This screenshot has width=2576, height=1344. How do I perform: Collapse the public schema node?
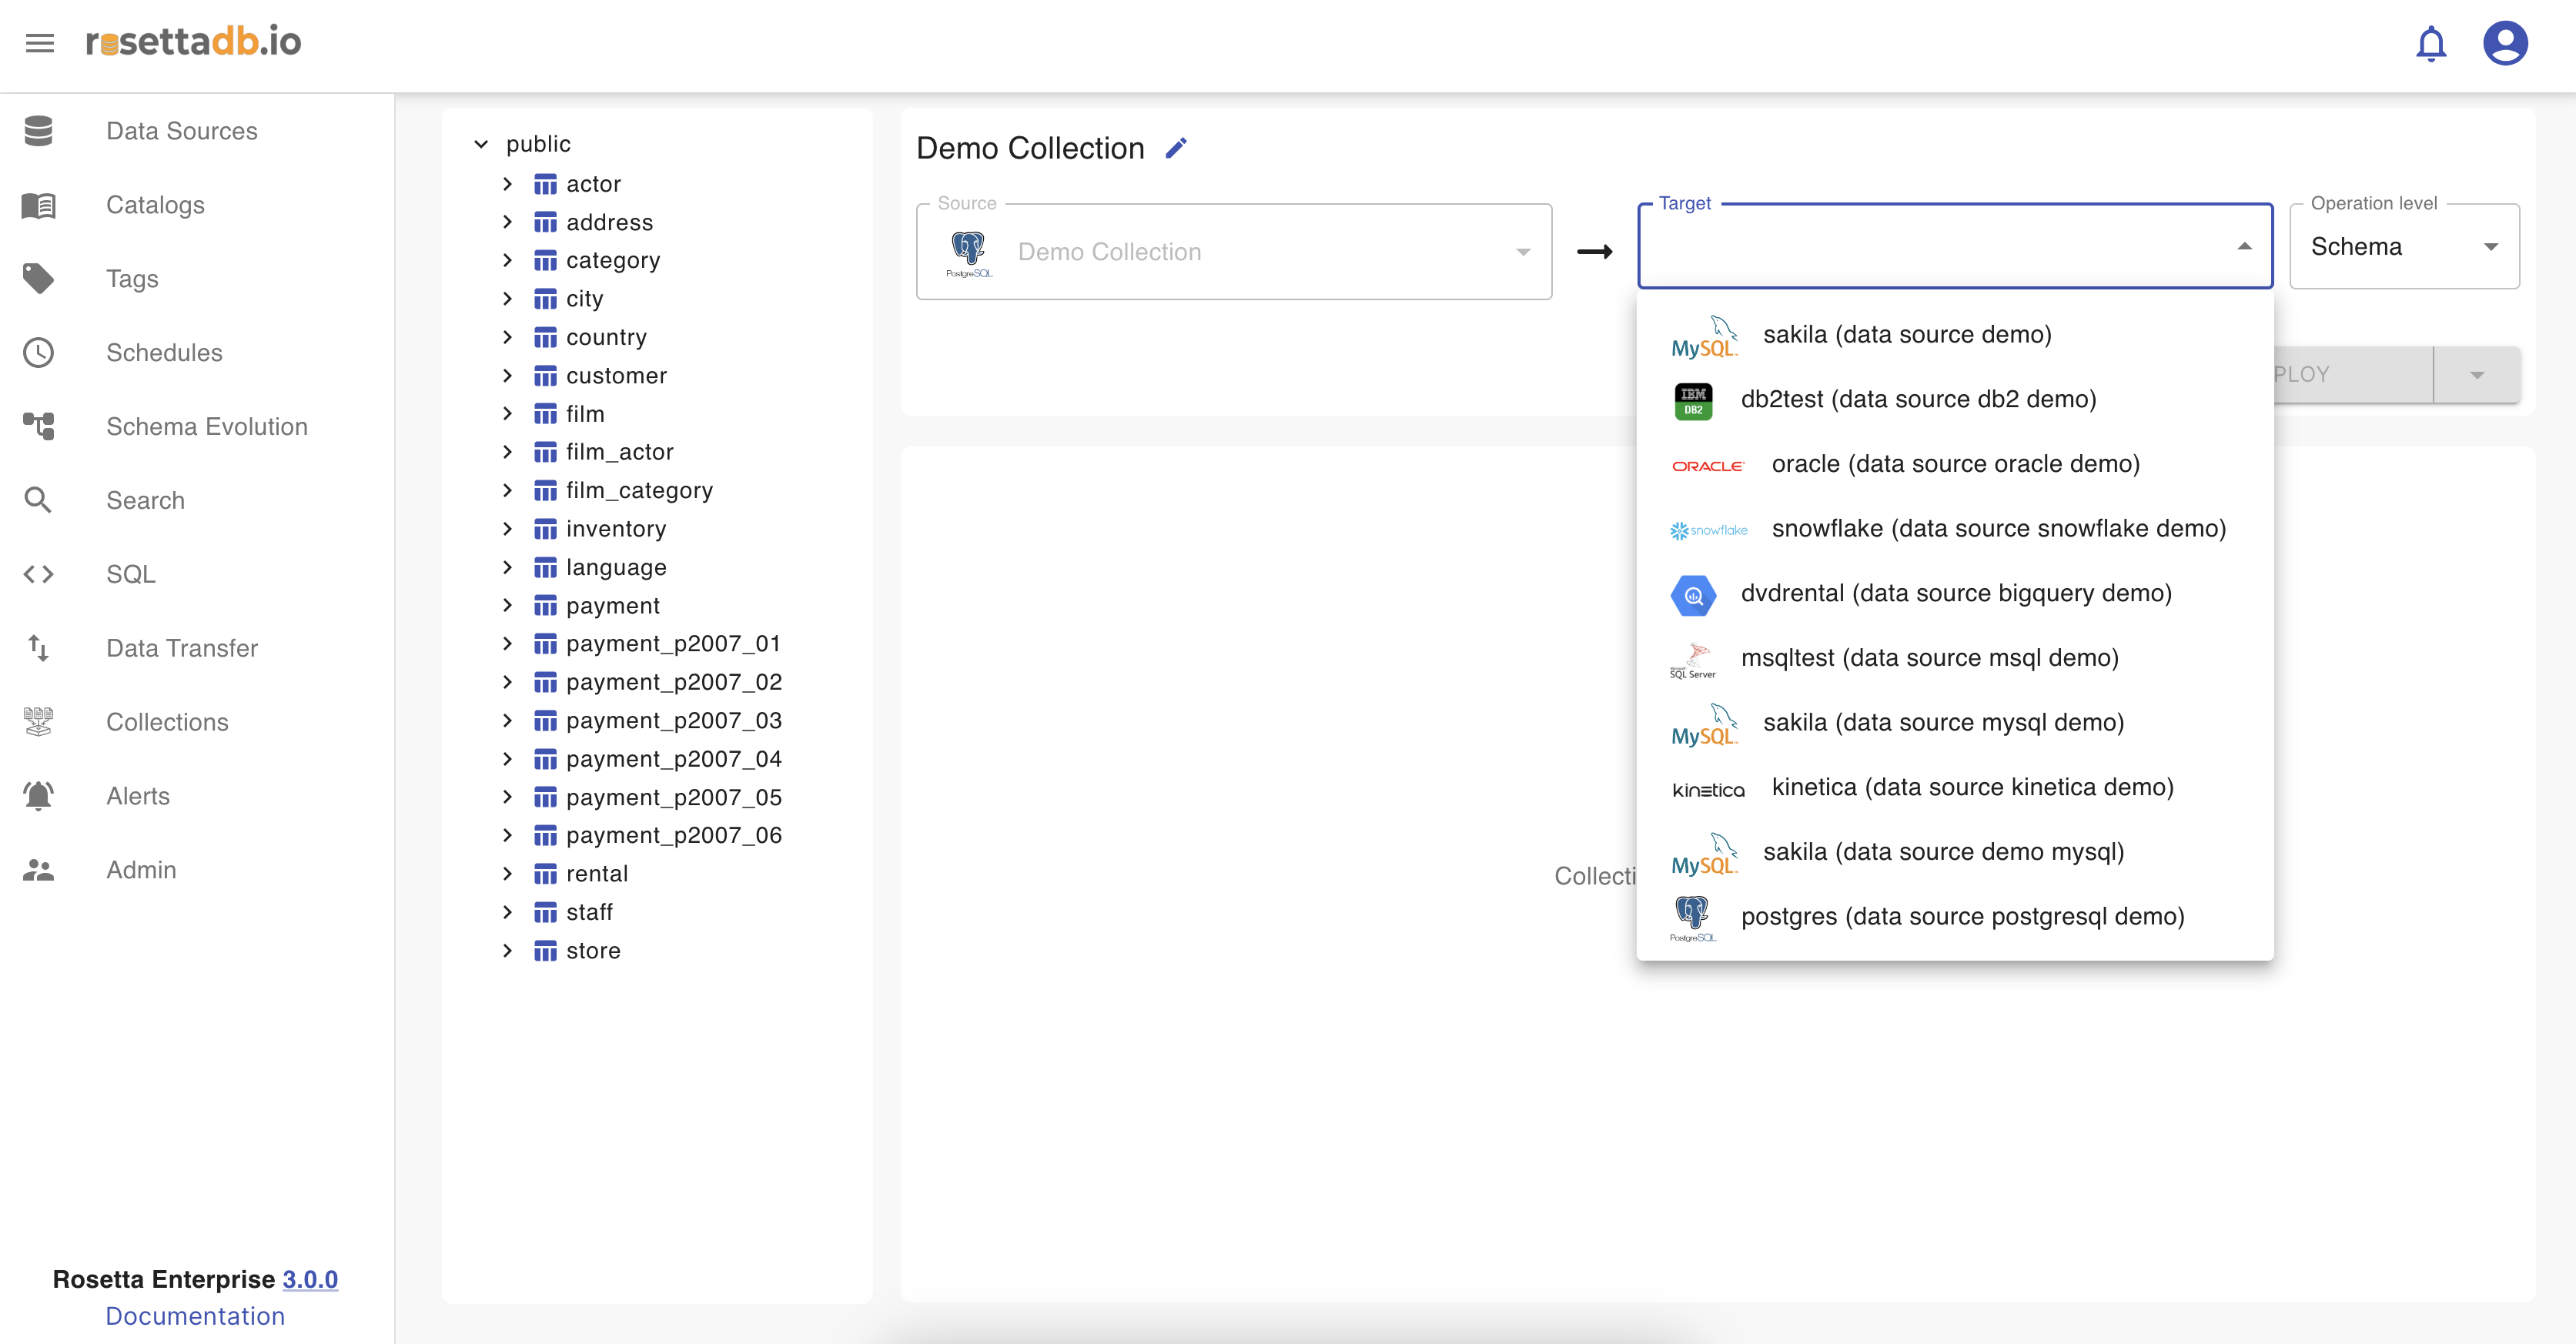coord(481,144)
